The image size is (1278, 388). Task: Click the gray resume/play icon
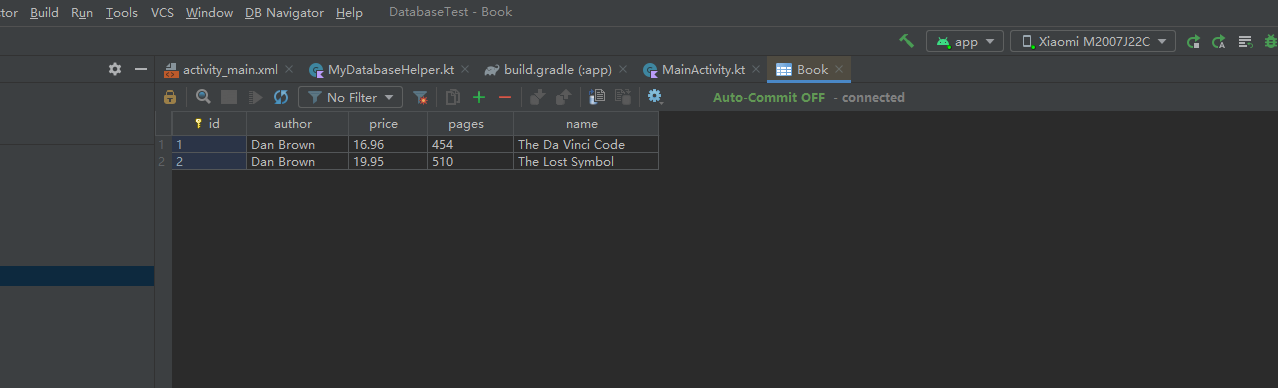[x=255, y=97]
